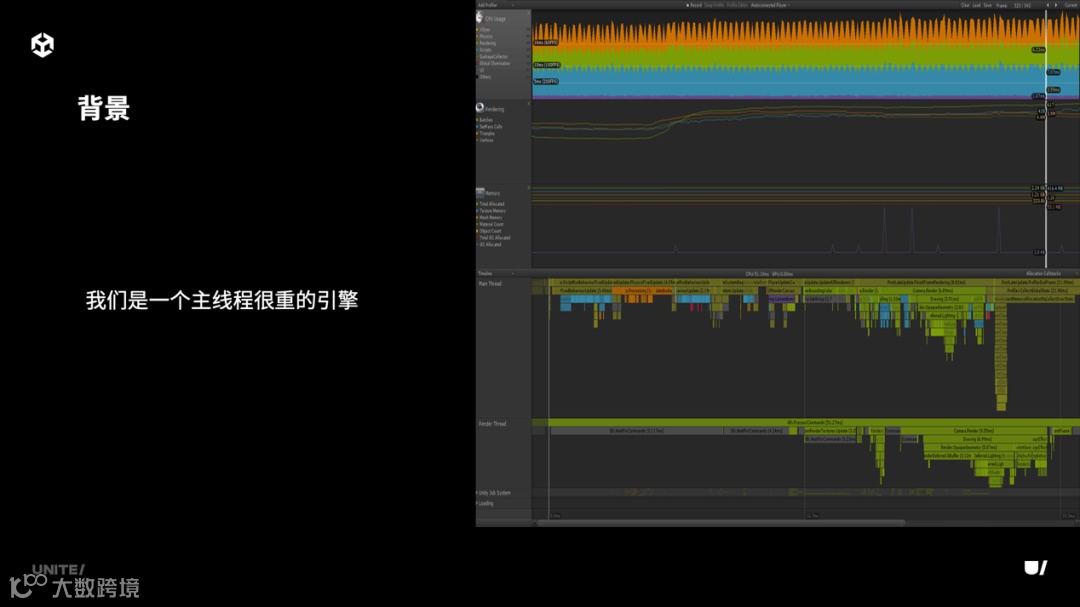Enable Deep Profile mode
The height and width of the screenshot is (607, 1080).
tap(714, 5)
